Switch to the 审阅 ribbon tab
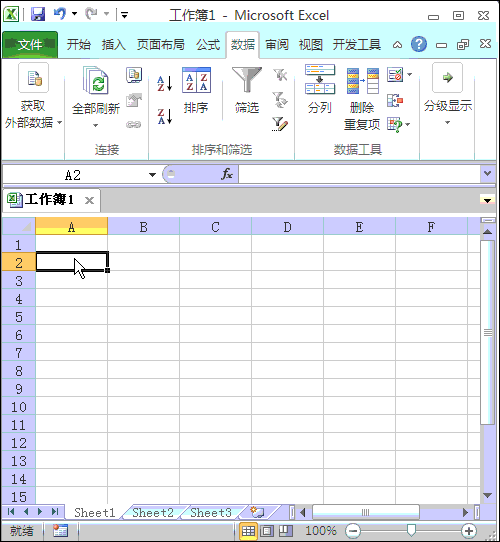 [277, 45]
